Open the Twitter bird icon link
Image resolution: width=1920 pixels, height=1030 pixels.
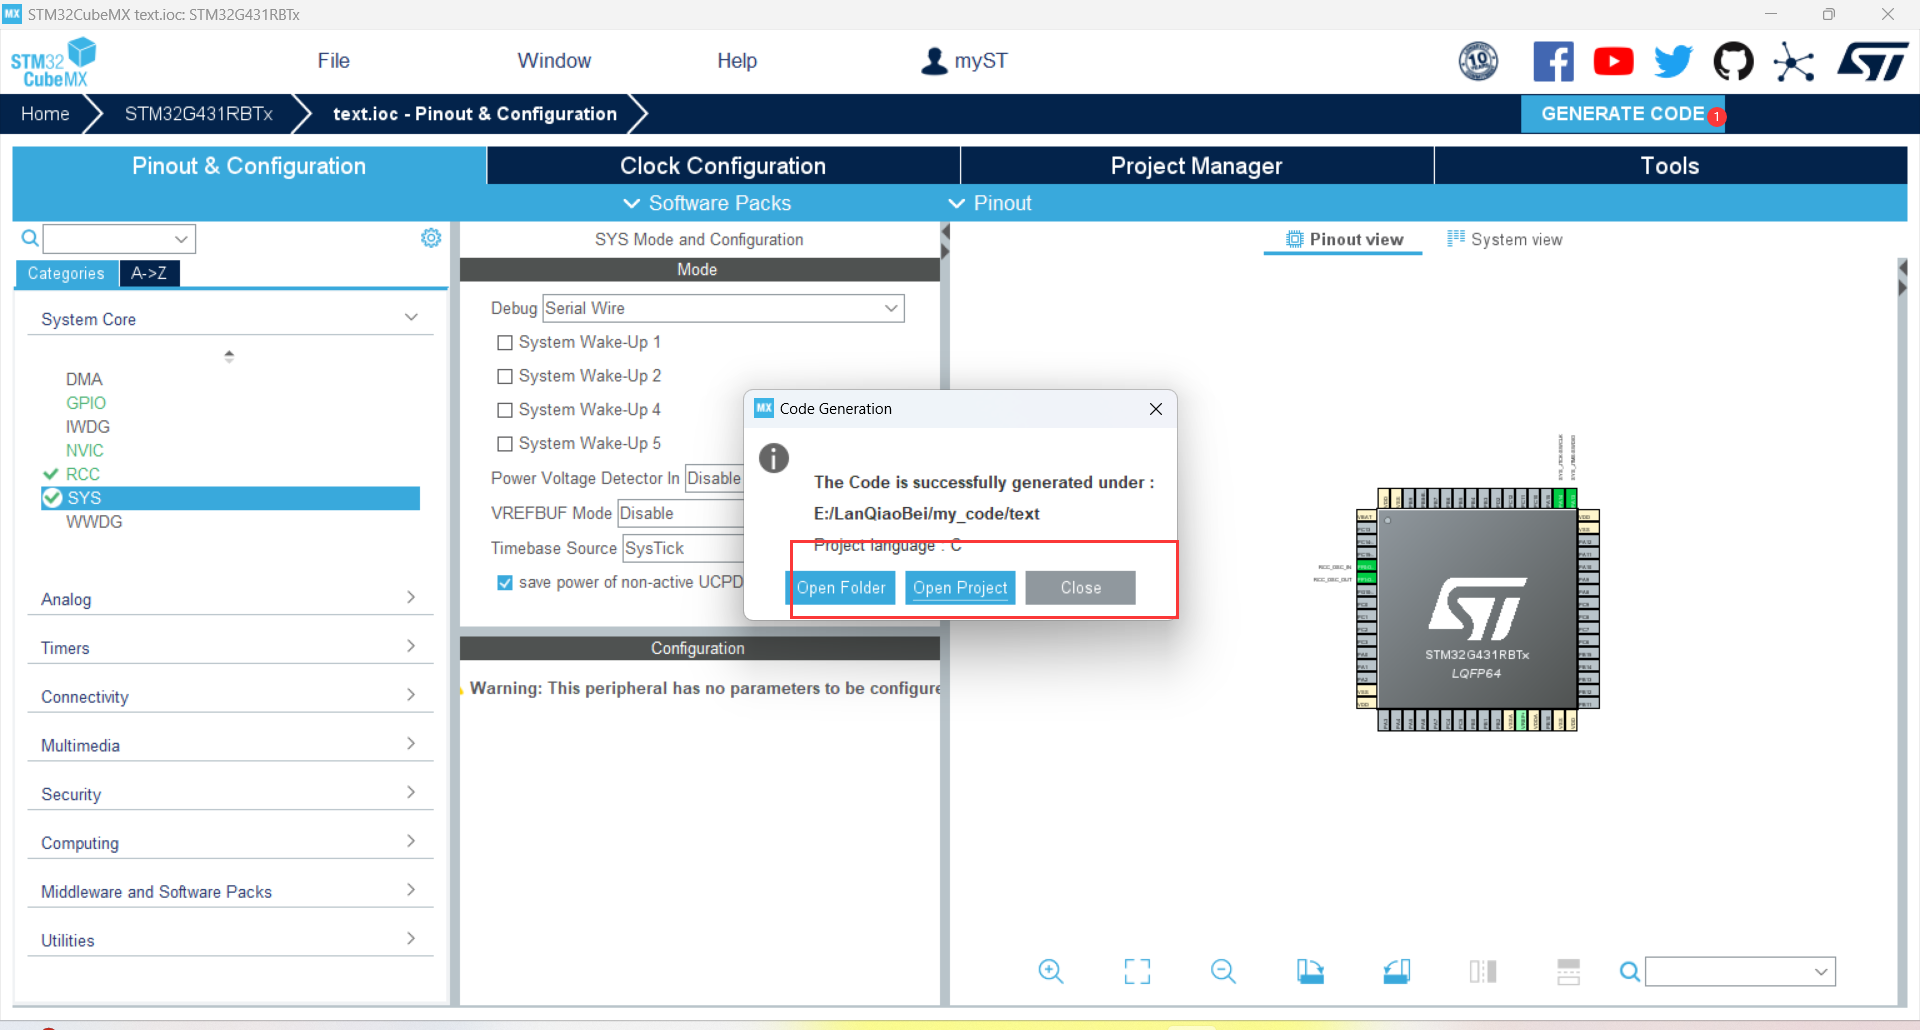click(x=1673, y=61)
